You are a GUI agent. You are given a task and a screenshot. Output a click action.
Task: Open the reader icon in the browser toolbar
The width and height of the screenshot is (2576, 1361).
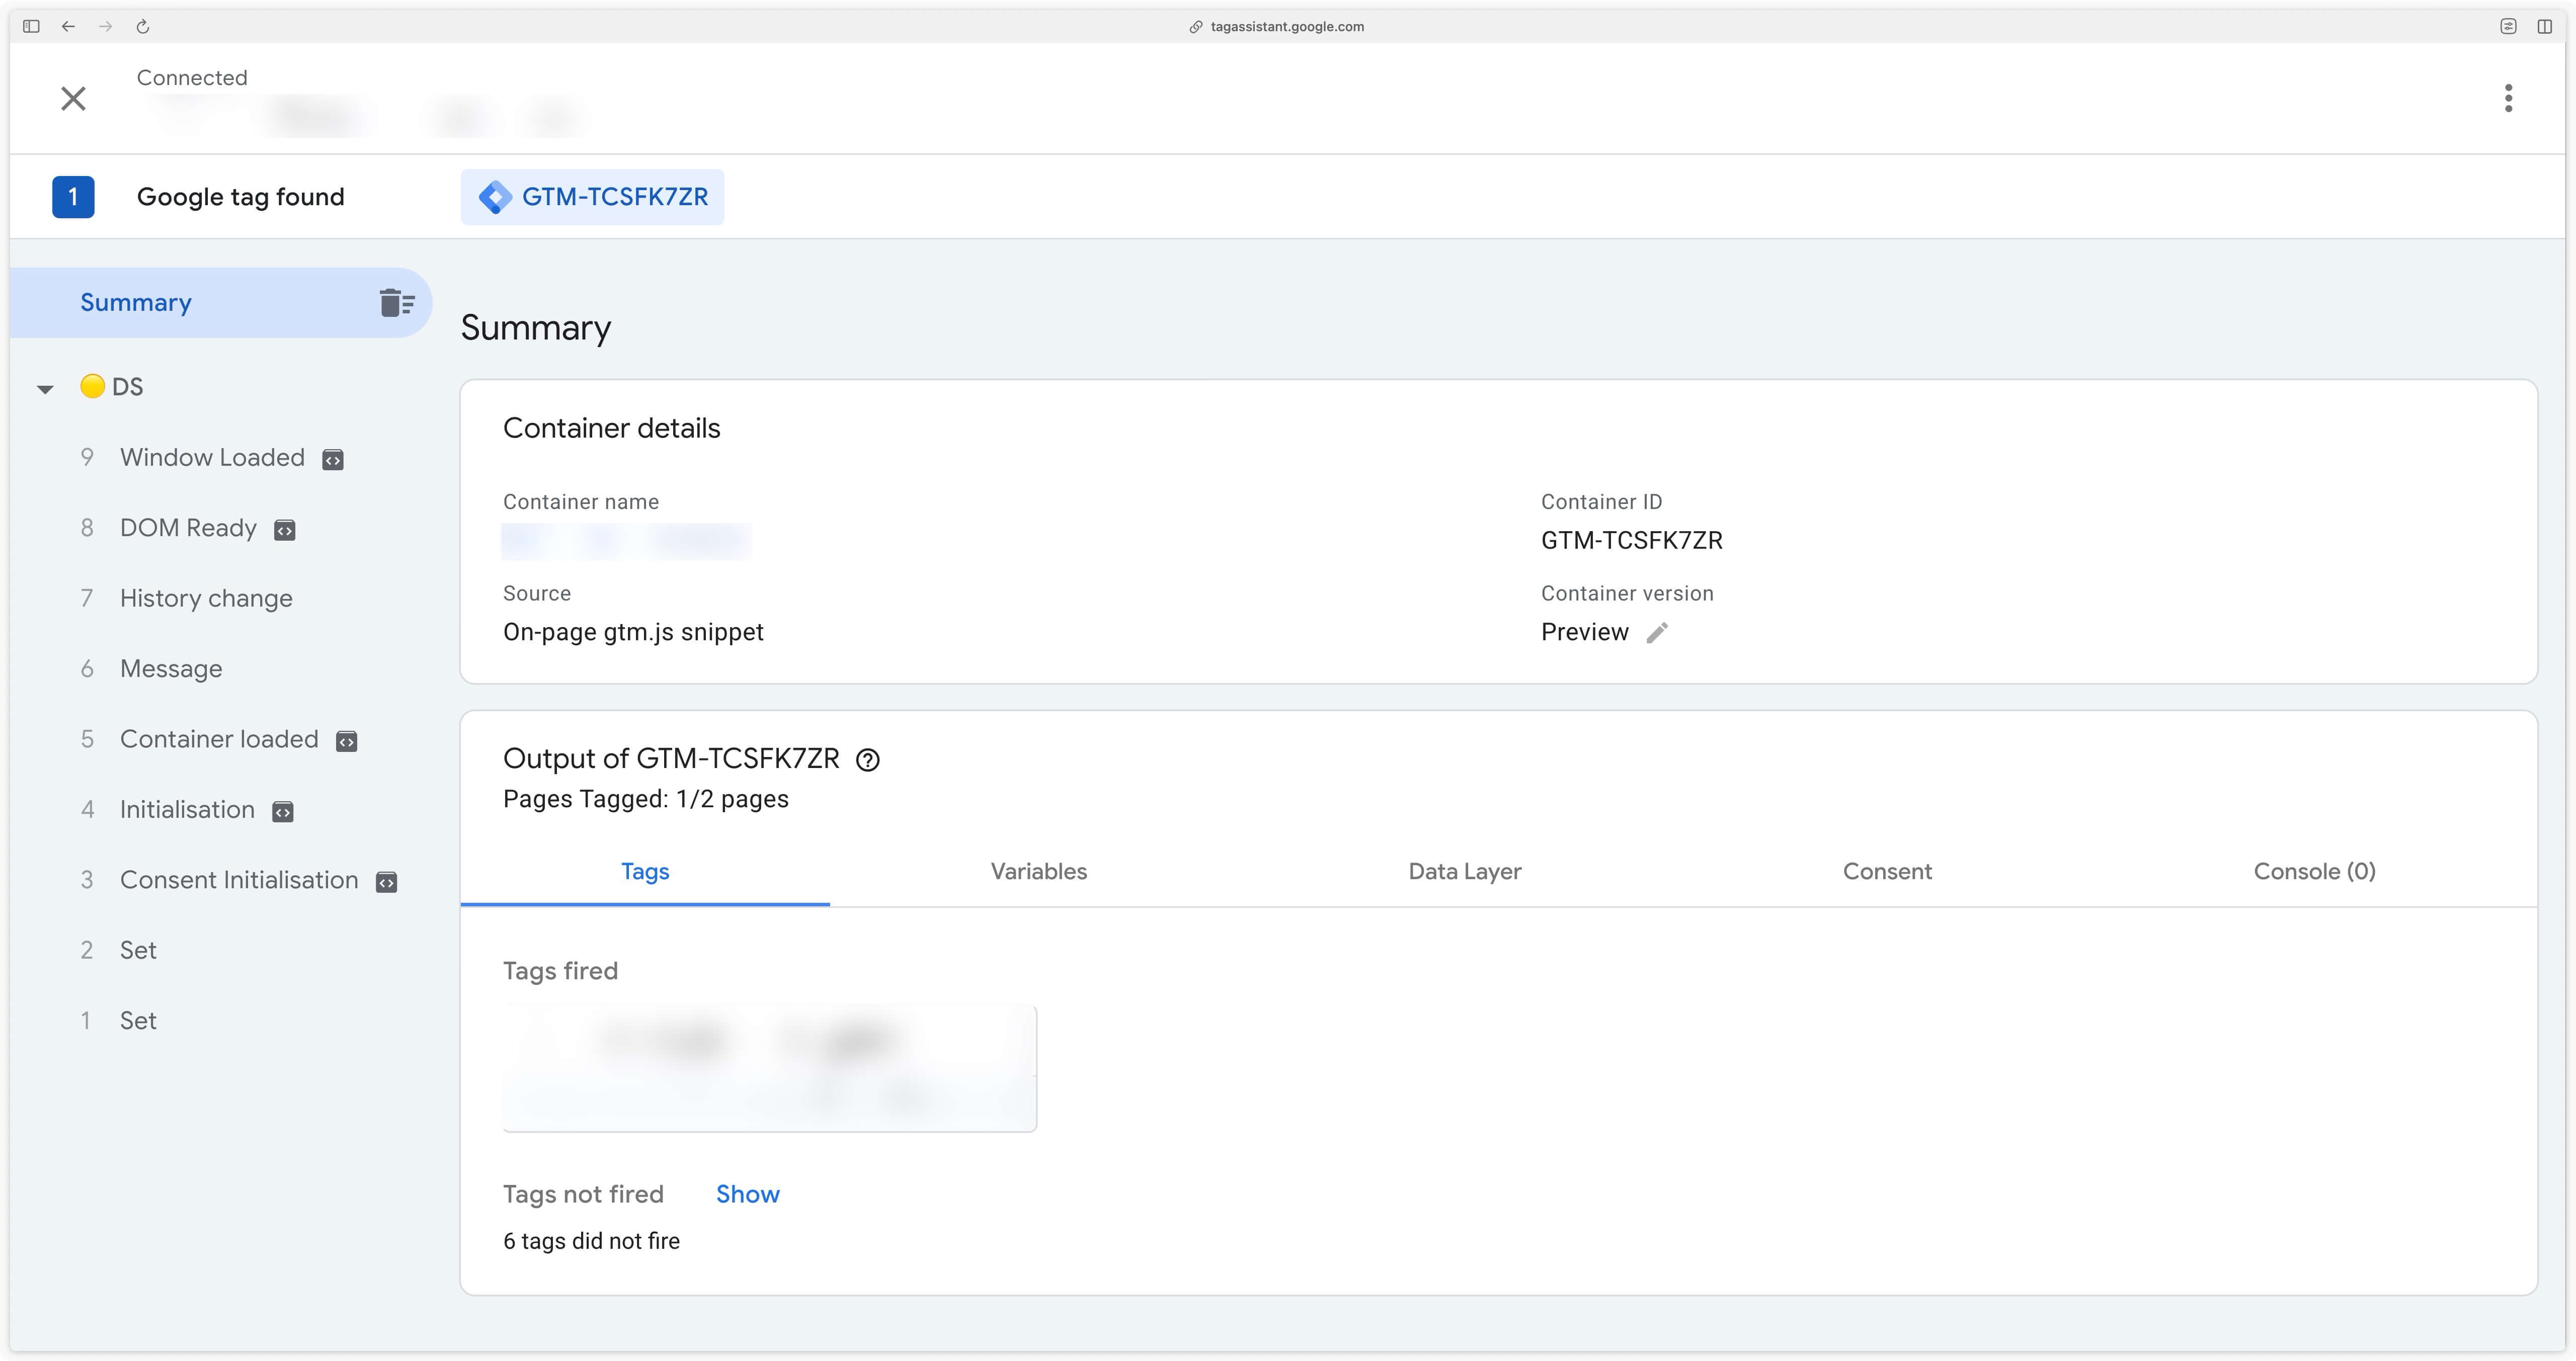[2508, 27]
